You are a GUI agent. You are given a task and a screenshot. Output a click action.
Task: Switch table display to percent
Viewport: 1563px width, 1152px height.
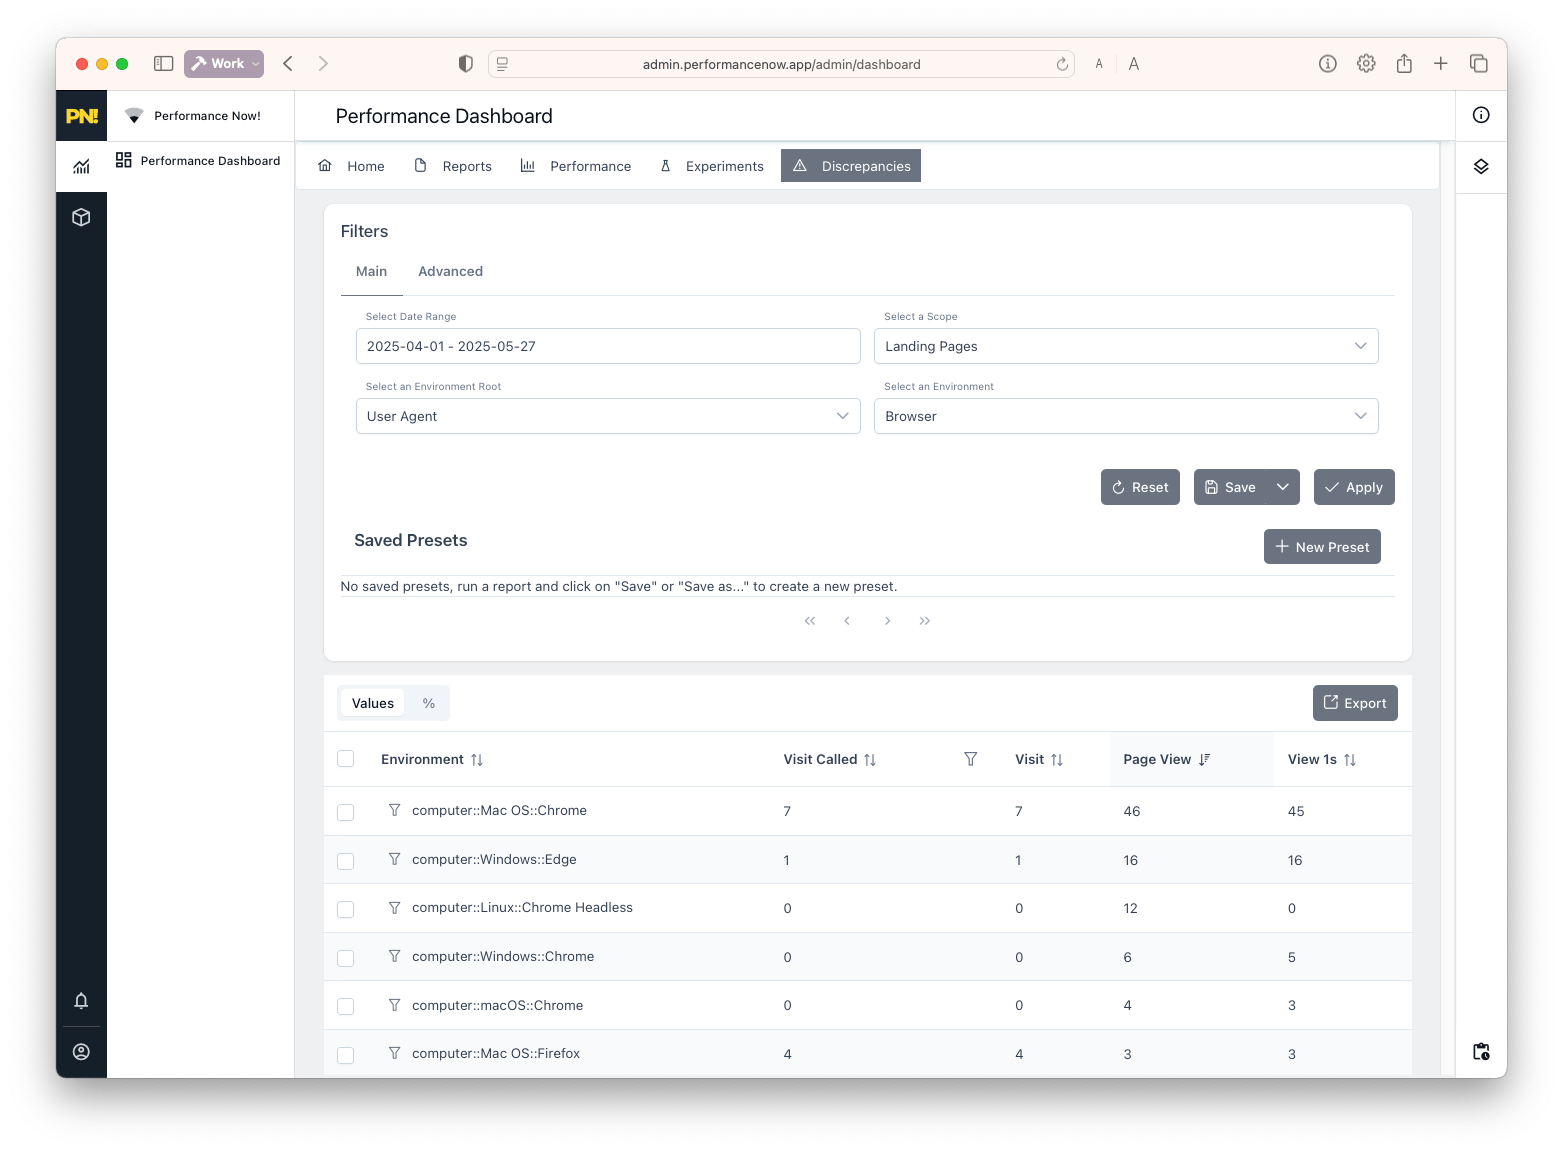point(428,703)
